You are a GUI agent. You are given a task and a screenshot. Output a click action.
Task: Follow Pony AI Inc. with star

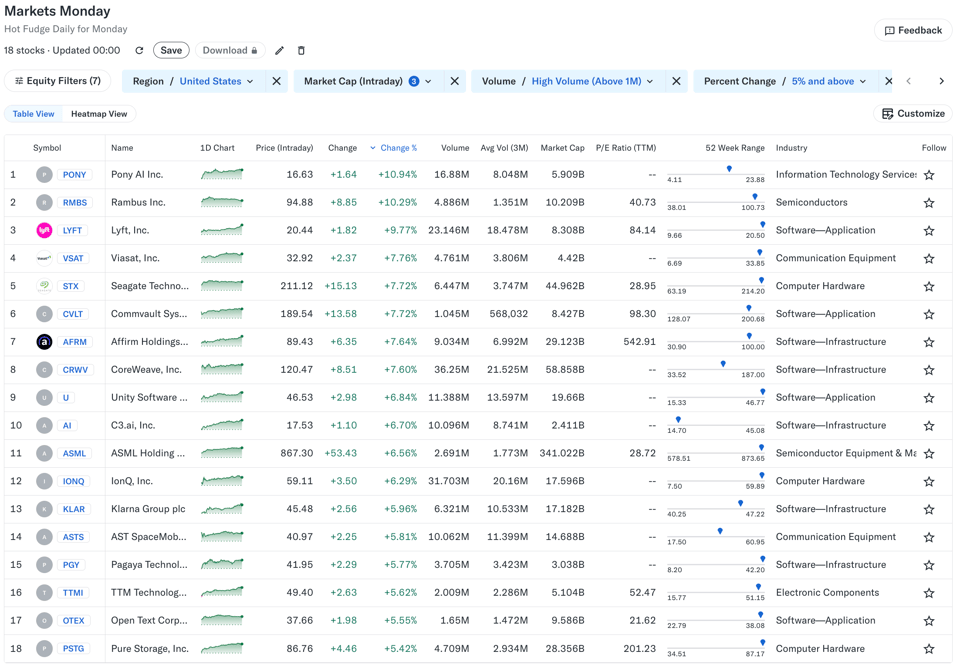point(929,175)
